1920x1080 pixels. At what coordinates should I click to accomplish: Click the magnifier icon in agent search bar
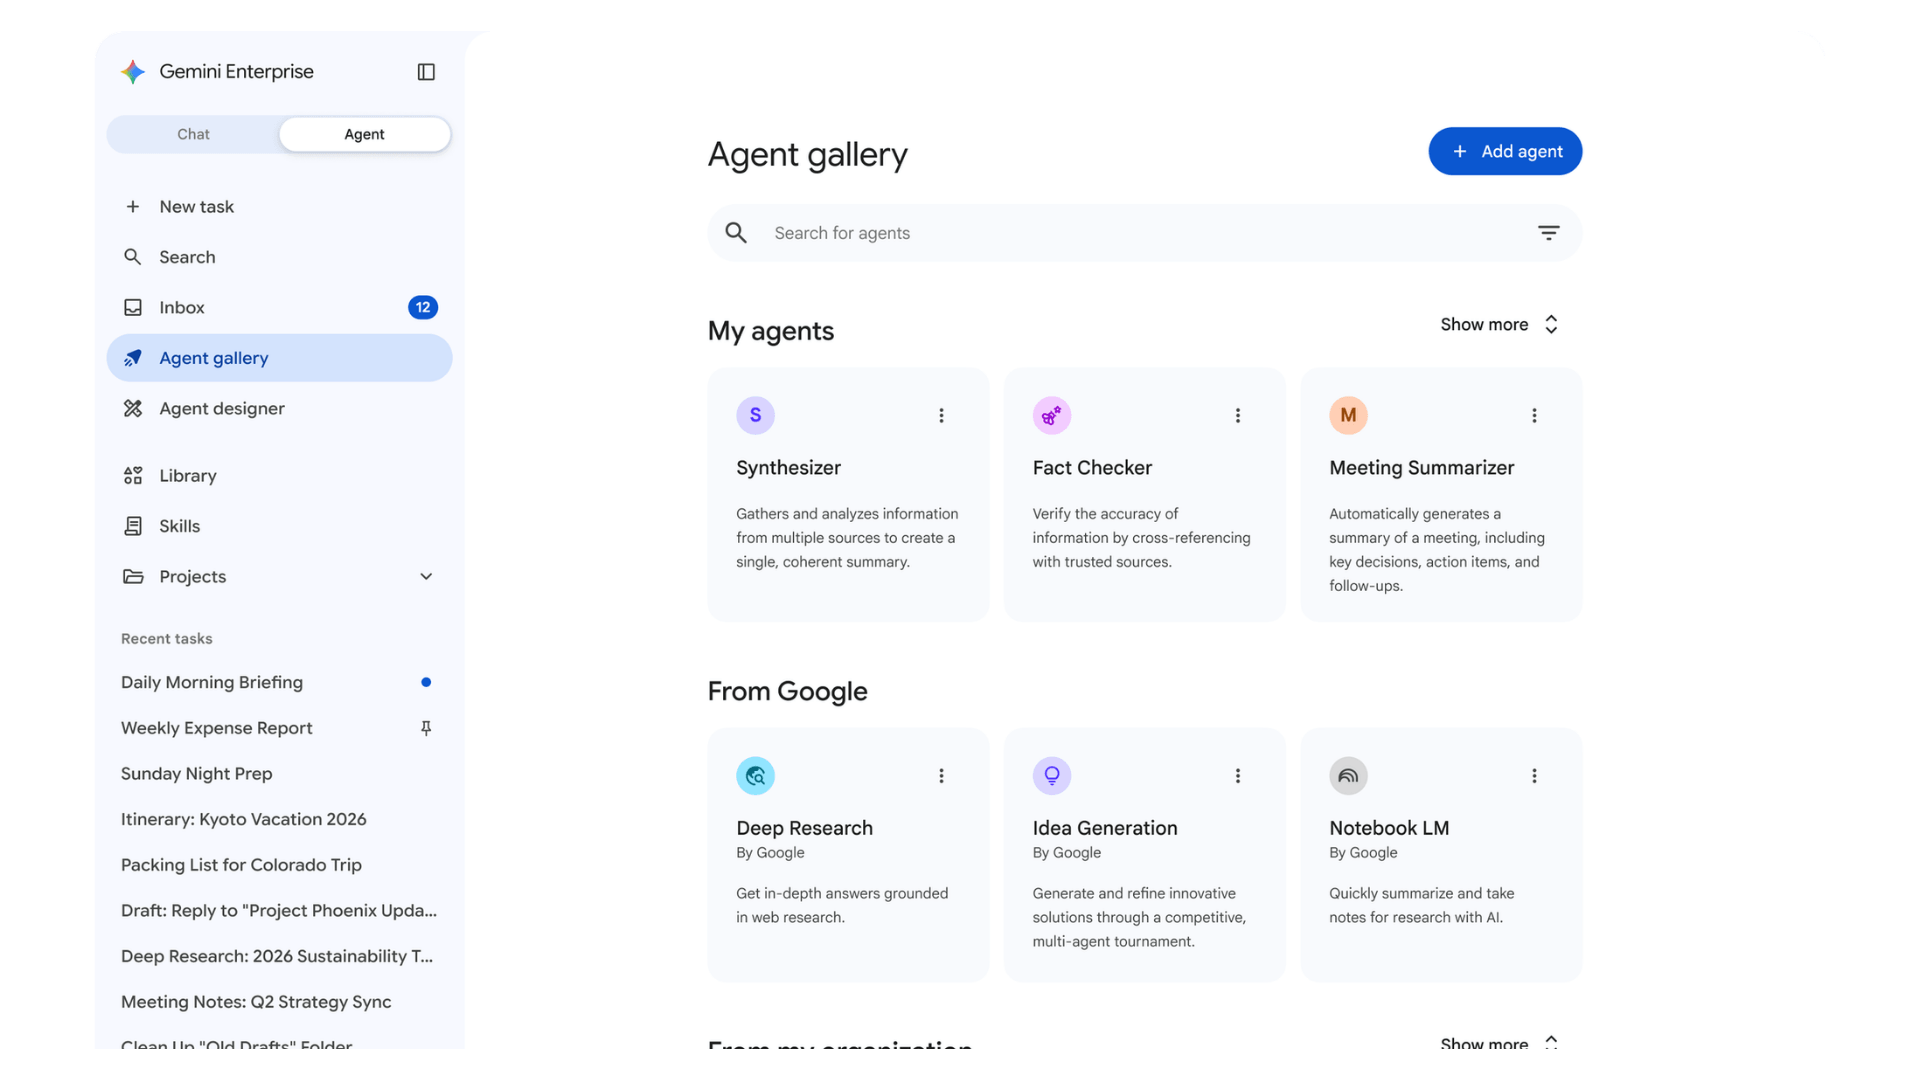[x=736, y=233]
